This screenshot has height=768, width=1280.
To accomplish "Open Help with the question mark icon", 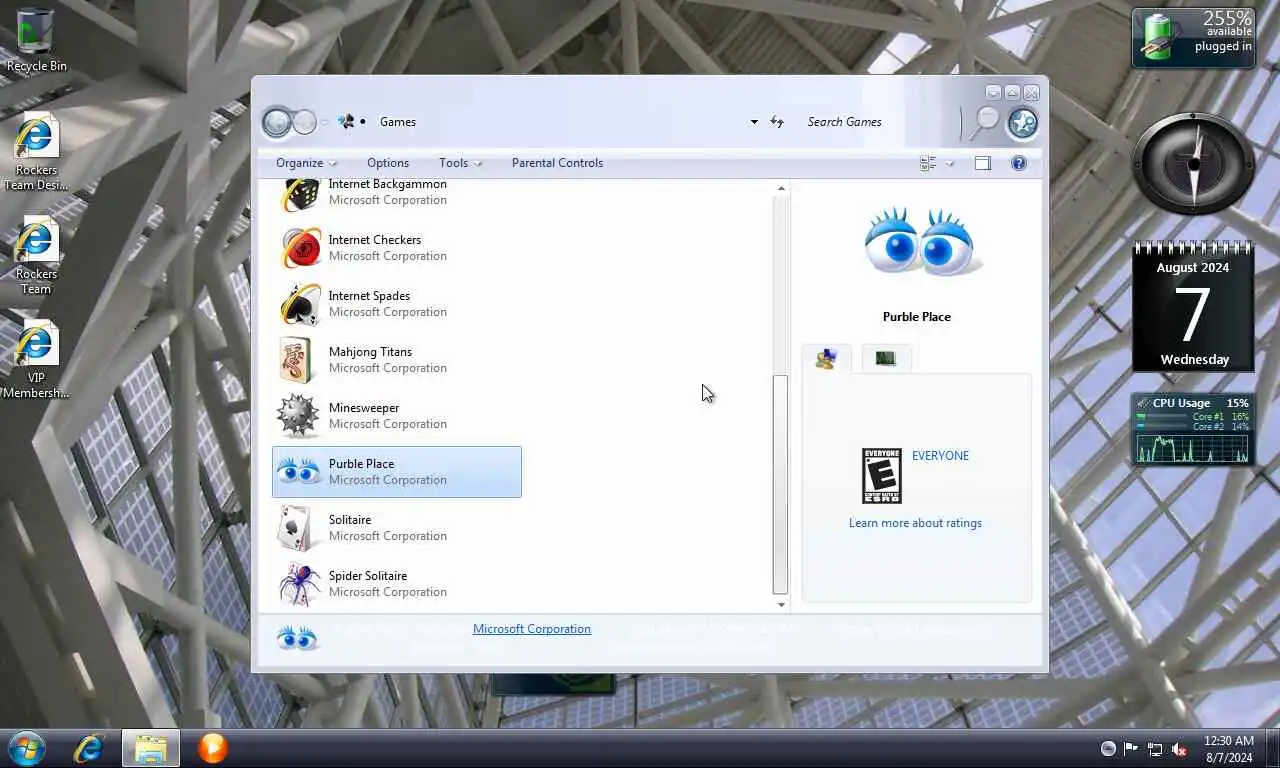I will point(1019,163).
